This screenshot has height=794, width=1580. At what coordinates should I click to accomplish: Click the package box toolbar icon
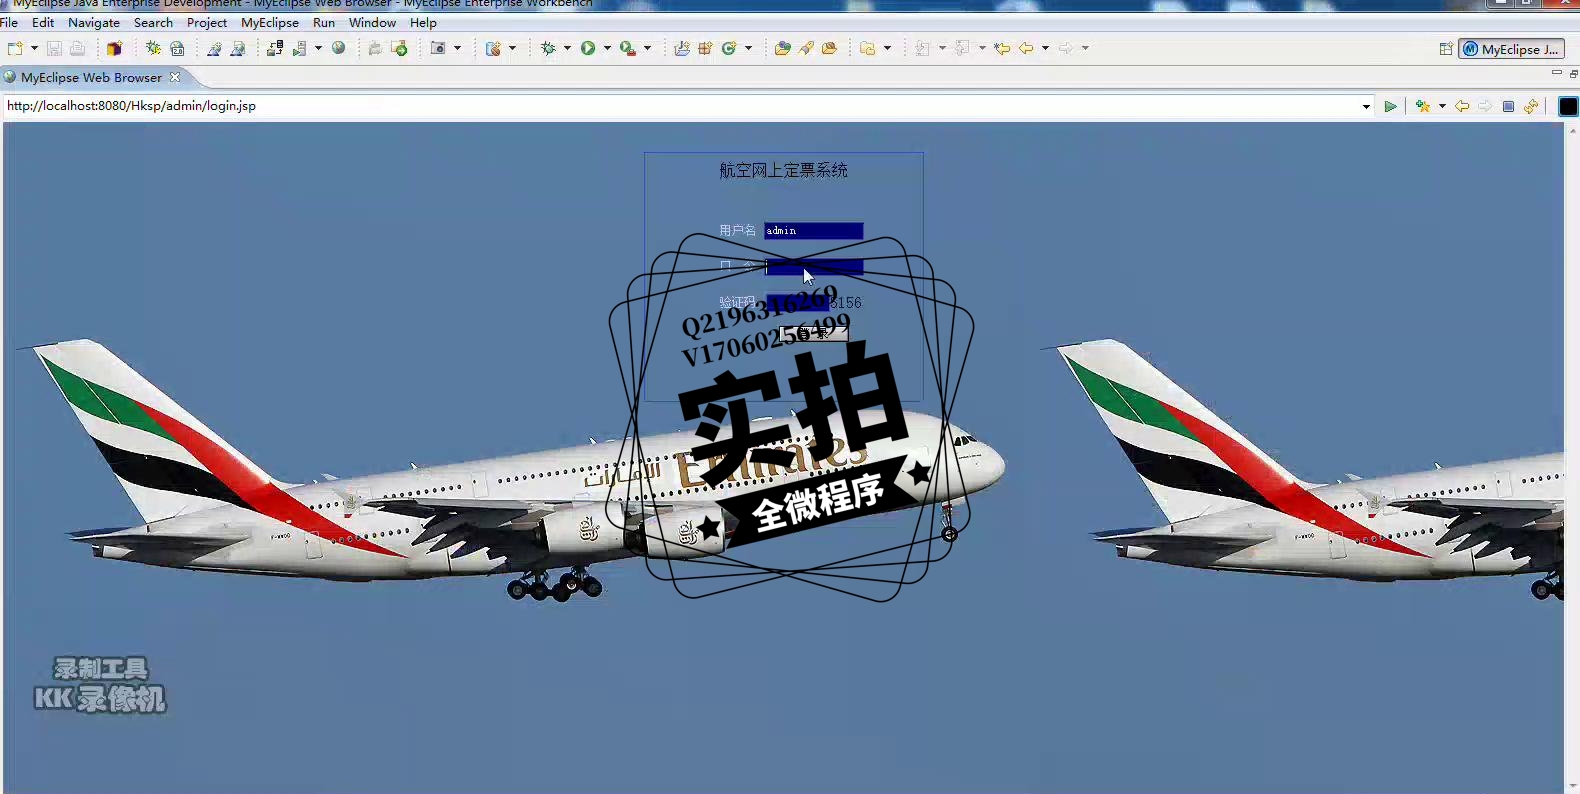point(114,48)
